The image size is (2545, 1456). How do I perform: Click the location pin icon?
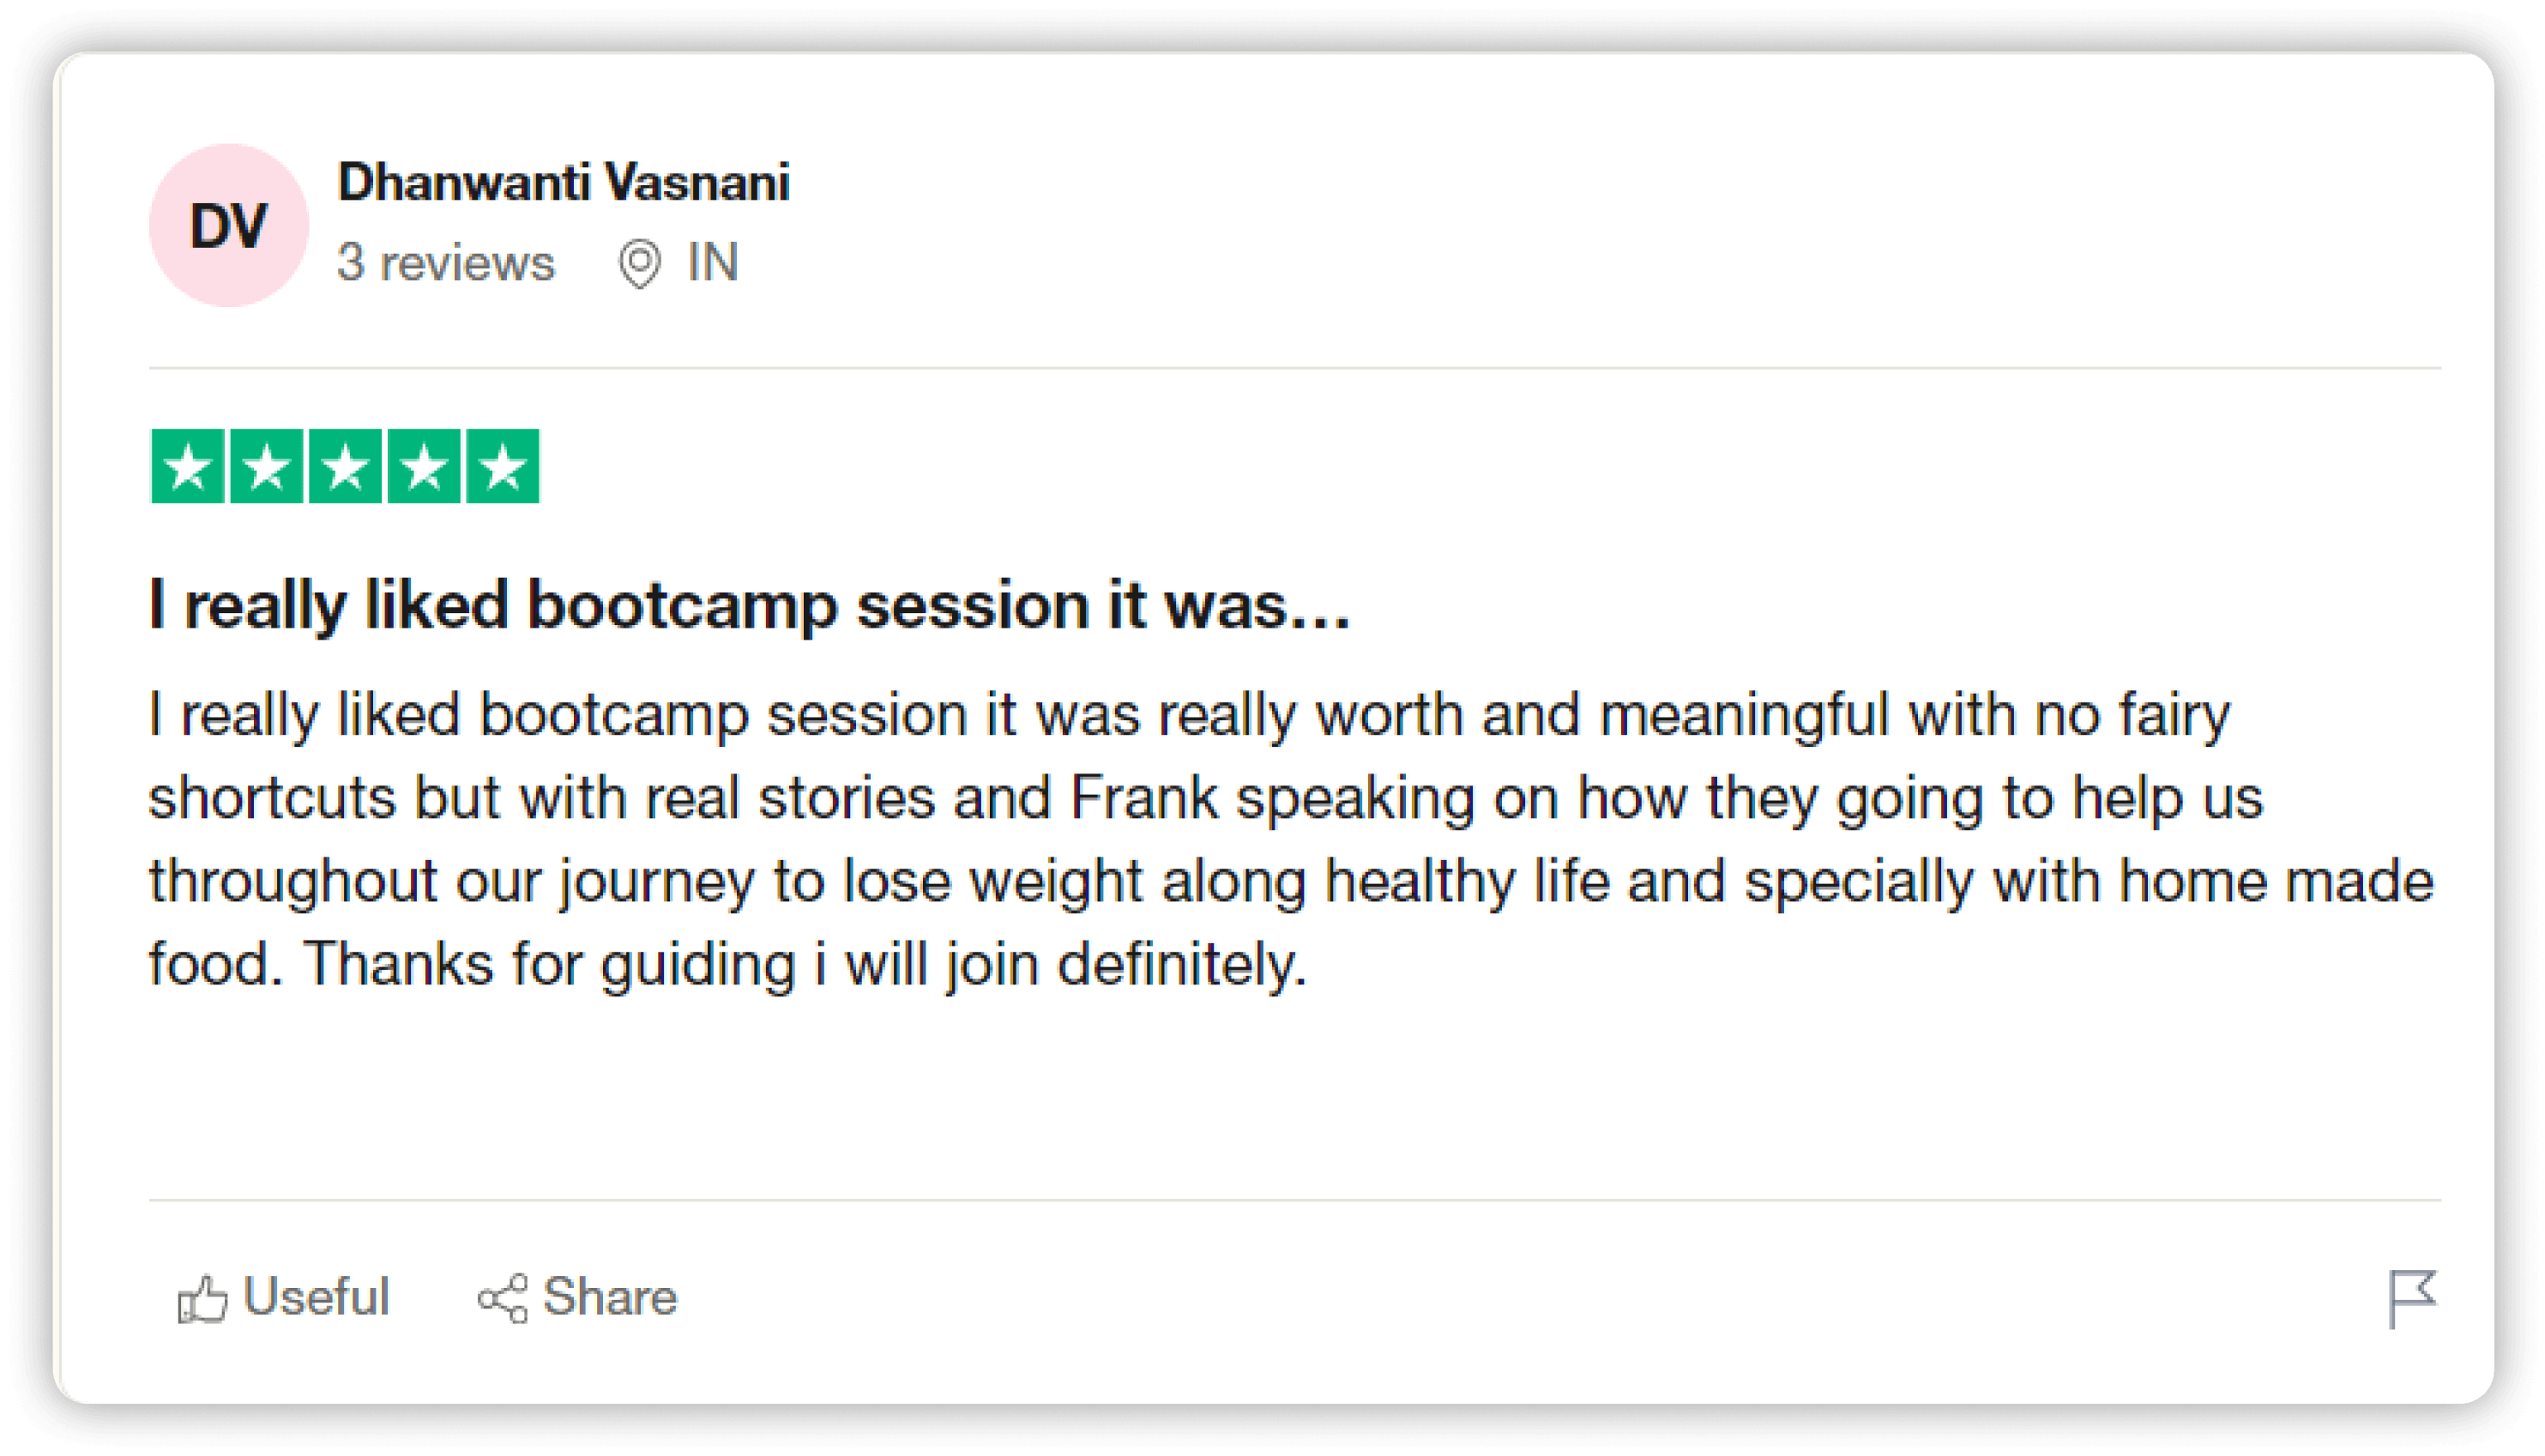[639, 264]
